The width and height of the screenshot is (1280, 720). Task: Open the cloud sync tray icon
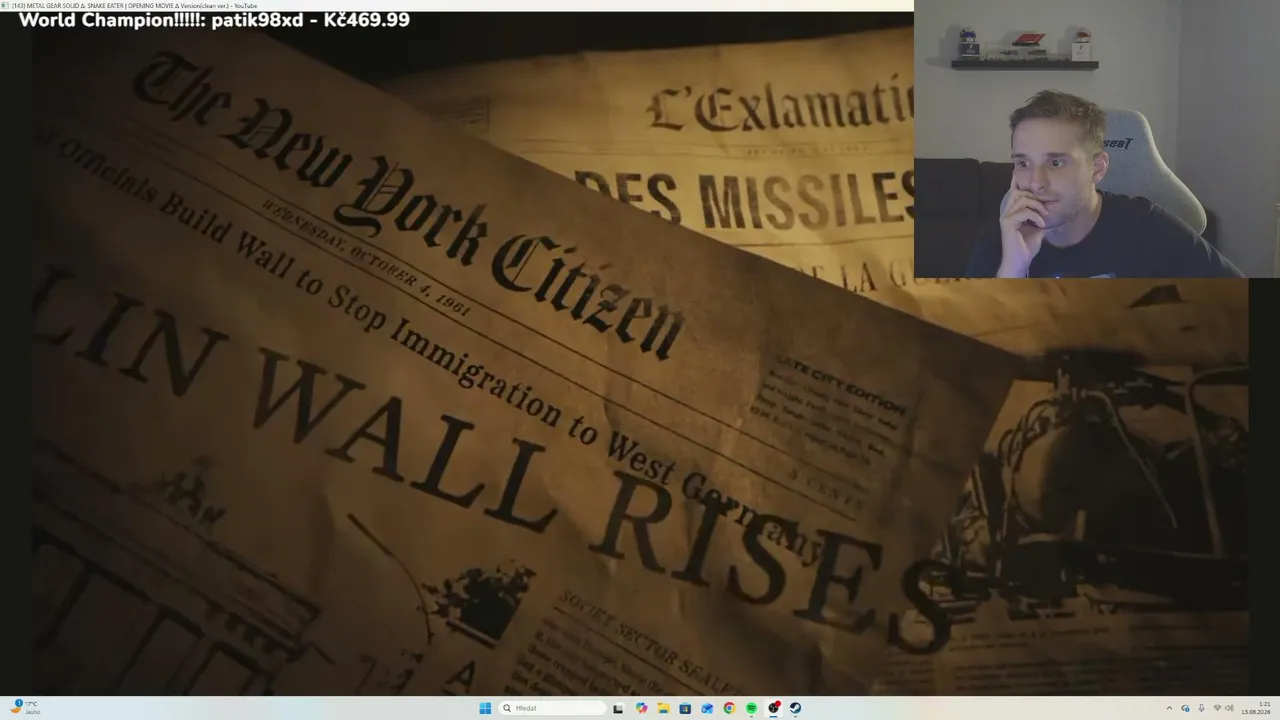tap(1185, 708)
